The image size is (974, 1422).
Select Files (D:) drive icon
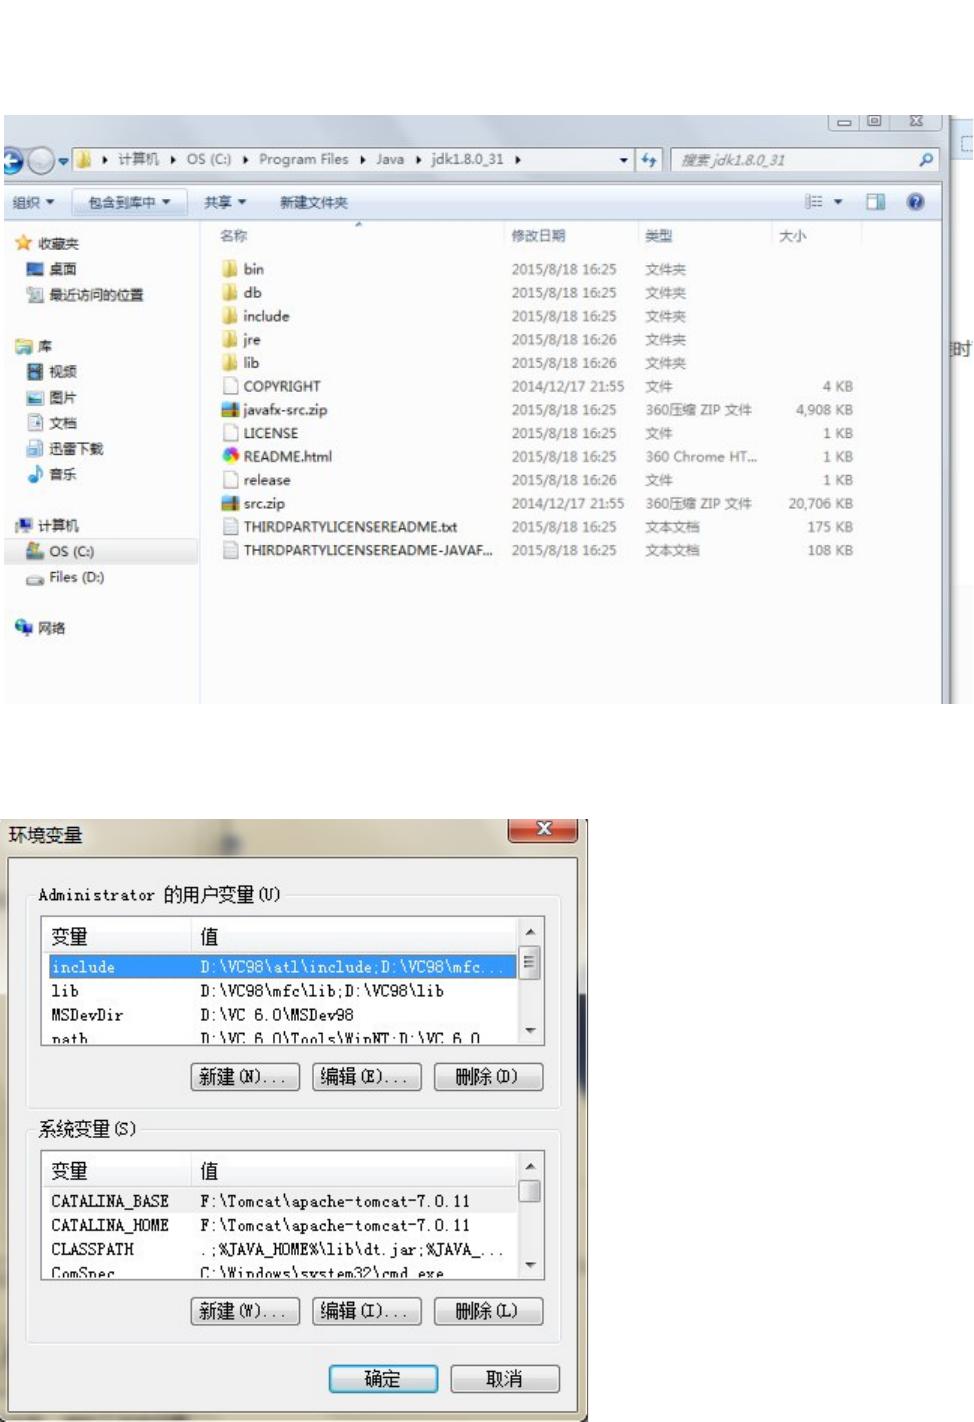pos(35,578)
